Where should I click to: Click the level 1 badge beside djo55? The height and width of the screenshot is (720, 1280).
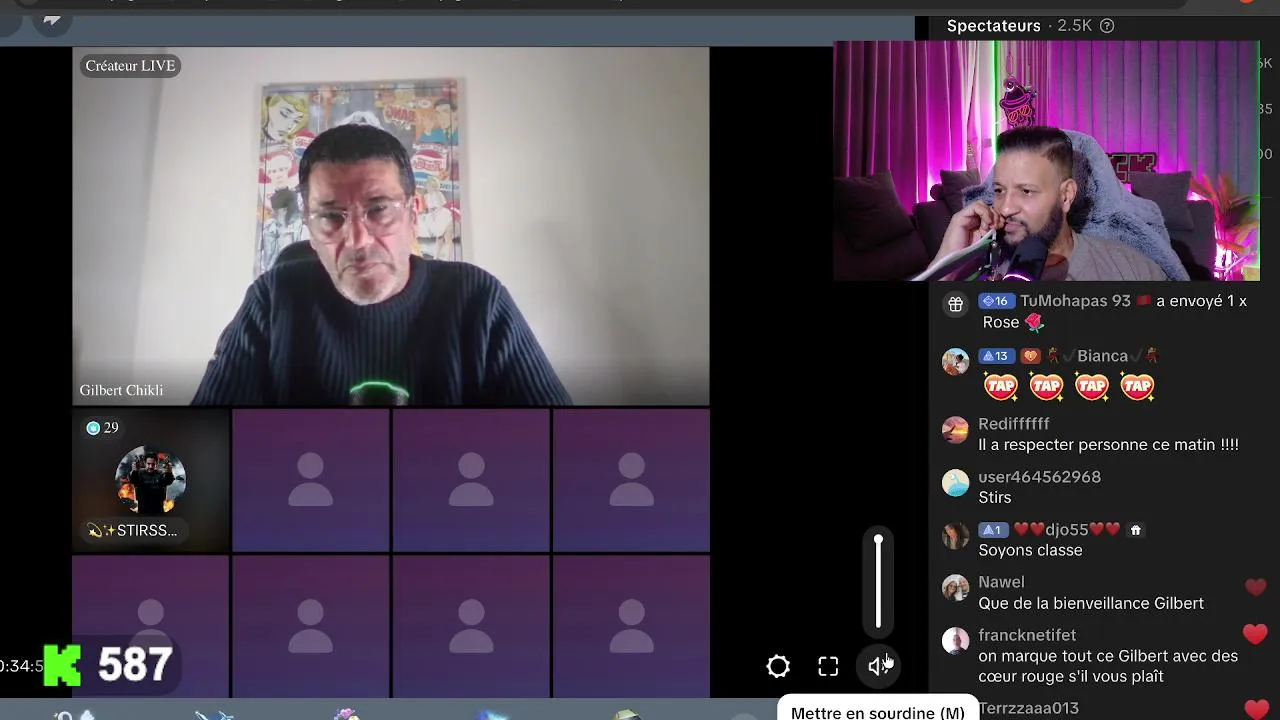pyautogui.click(x=993, y=530)
